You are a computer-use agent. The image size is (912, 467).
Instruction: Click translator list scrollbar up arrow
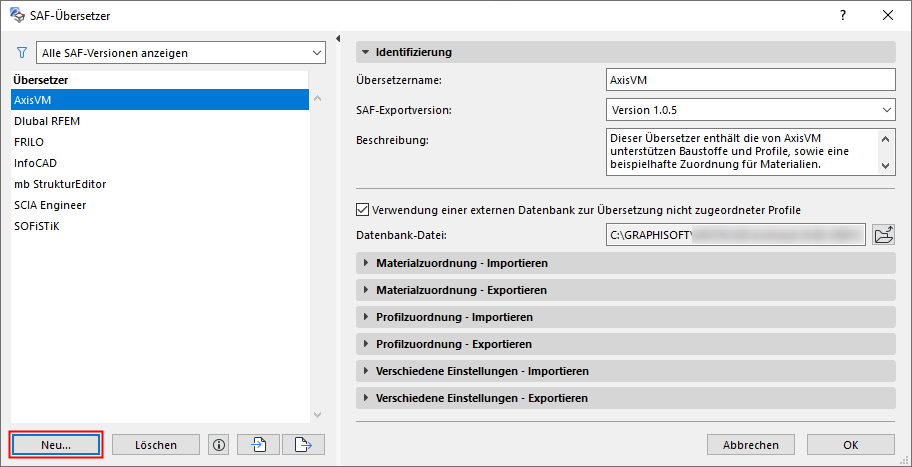[317, 98]
